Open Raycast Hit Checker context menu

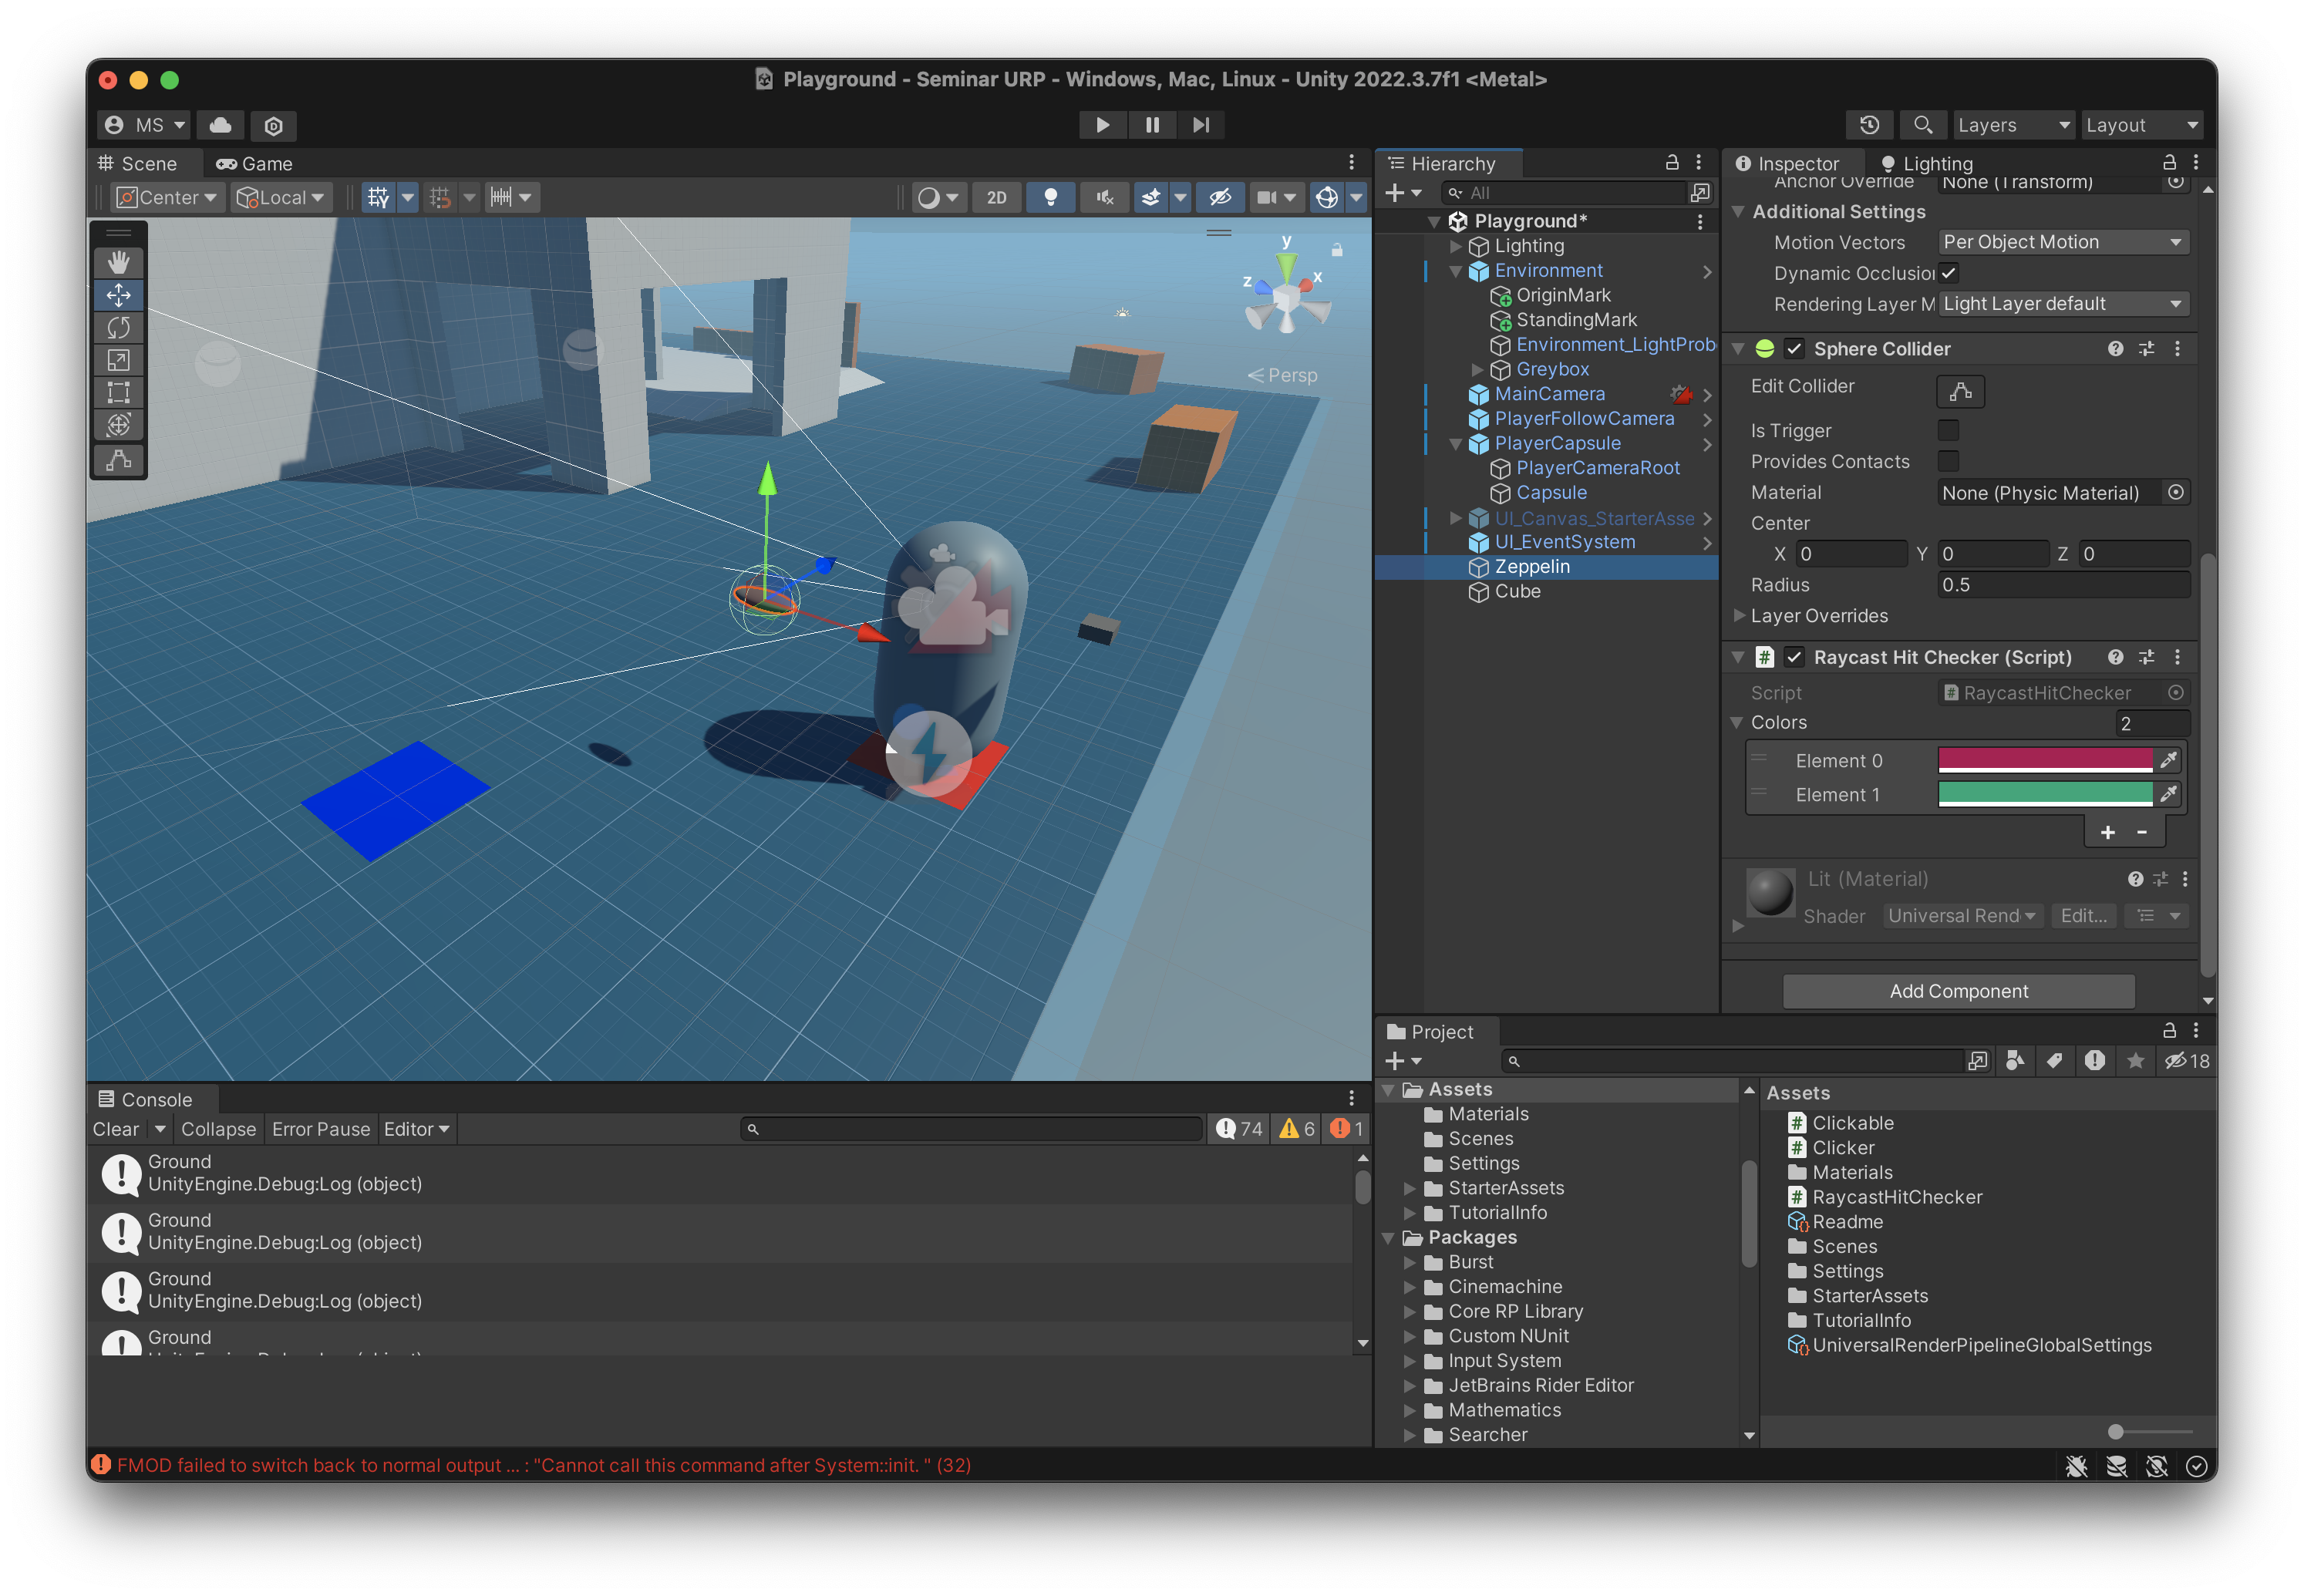click(2177, 658)
